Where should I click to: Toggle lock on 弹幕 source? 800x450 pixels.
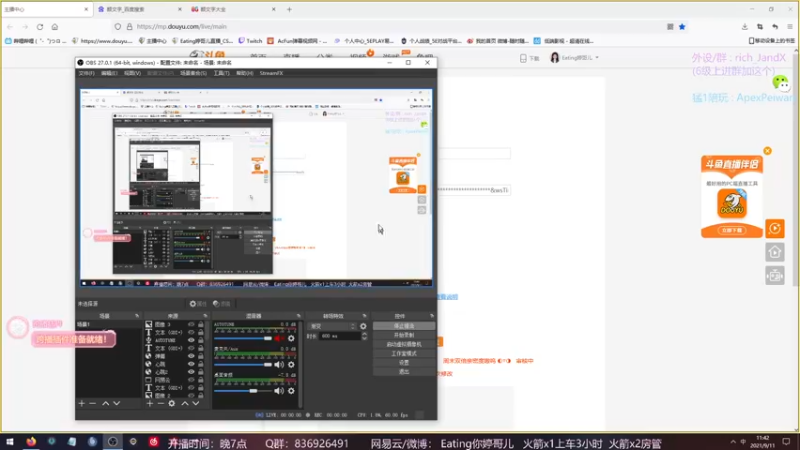(201, 356)
